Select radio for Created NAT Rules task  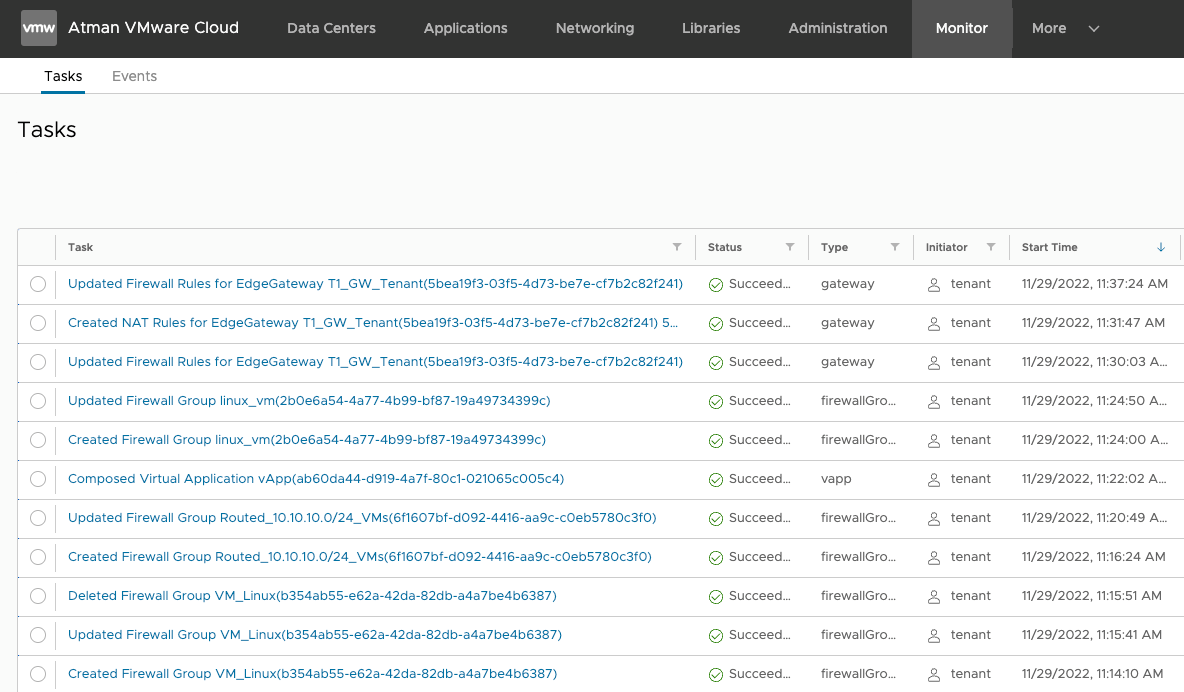(38, 323)
